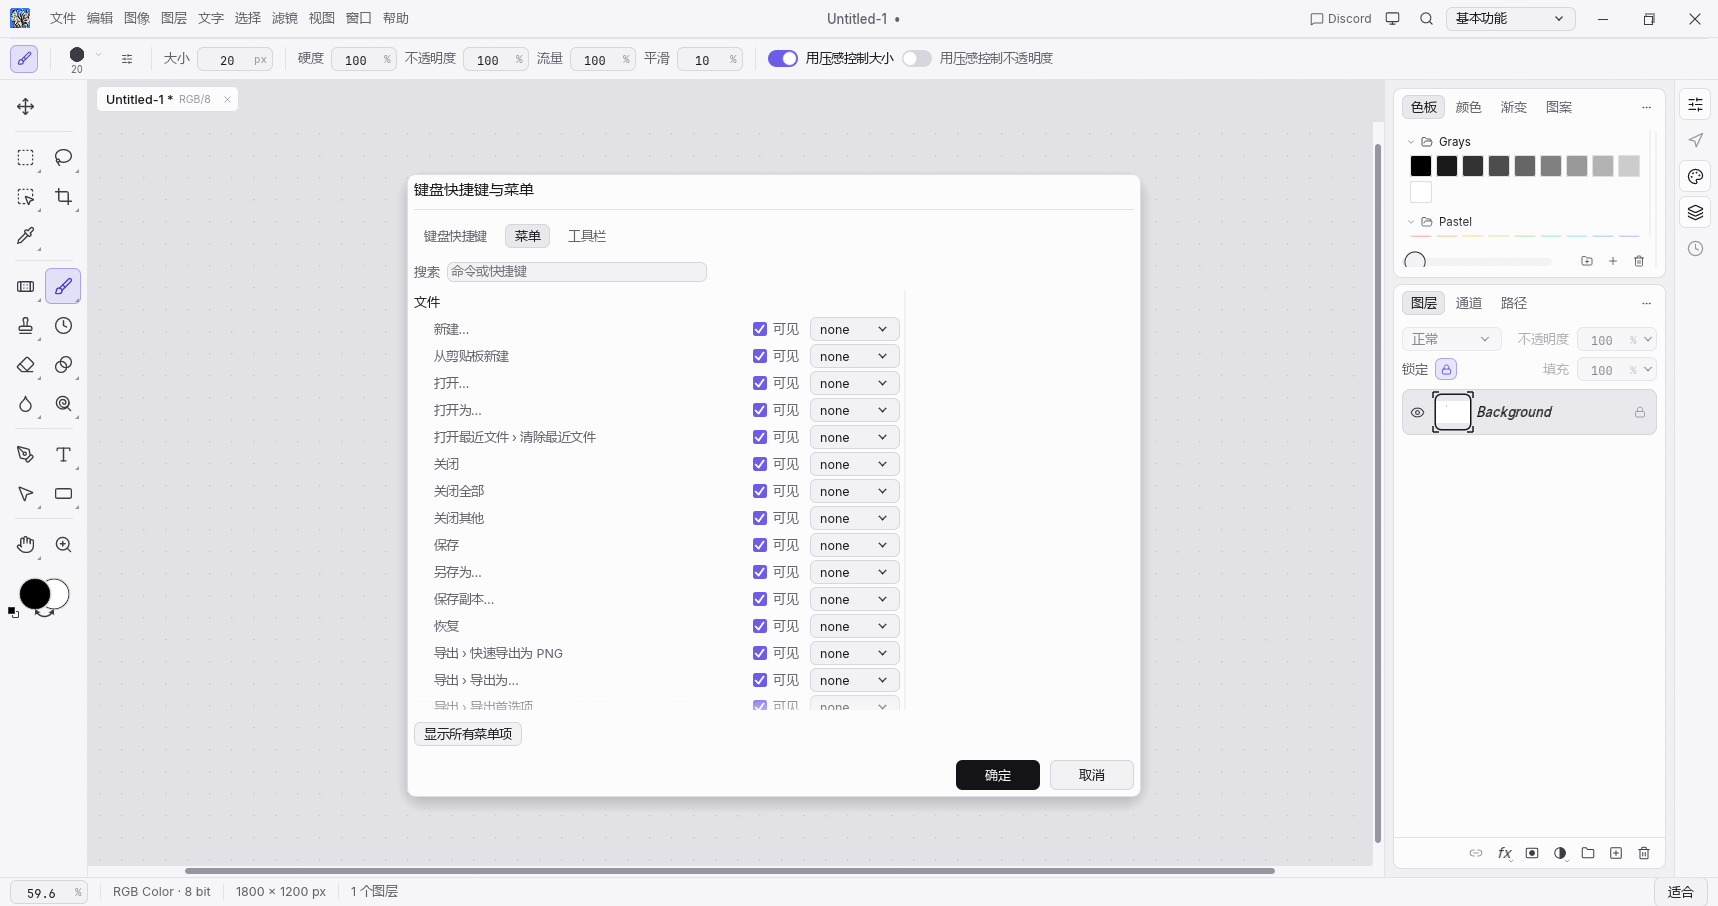Hide the Background layer via eye icon
This screenshot has width=1718, height=906.
pos(1417,412)
